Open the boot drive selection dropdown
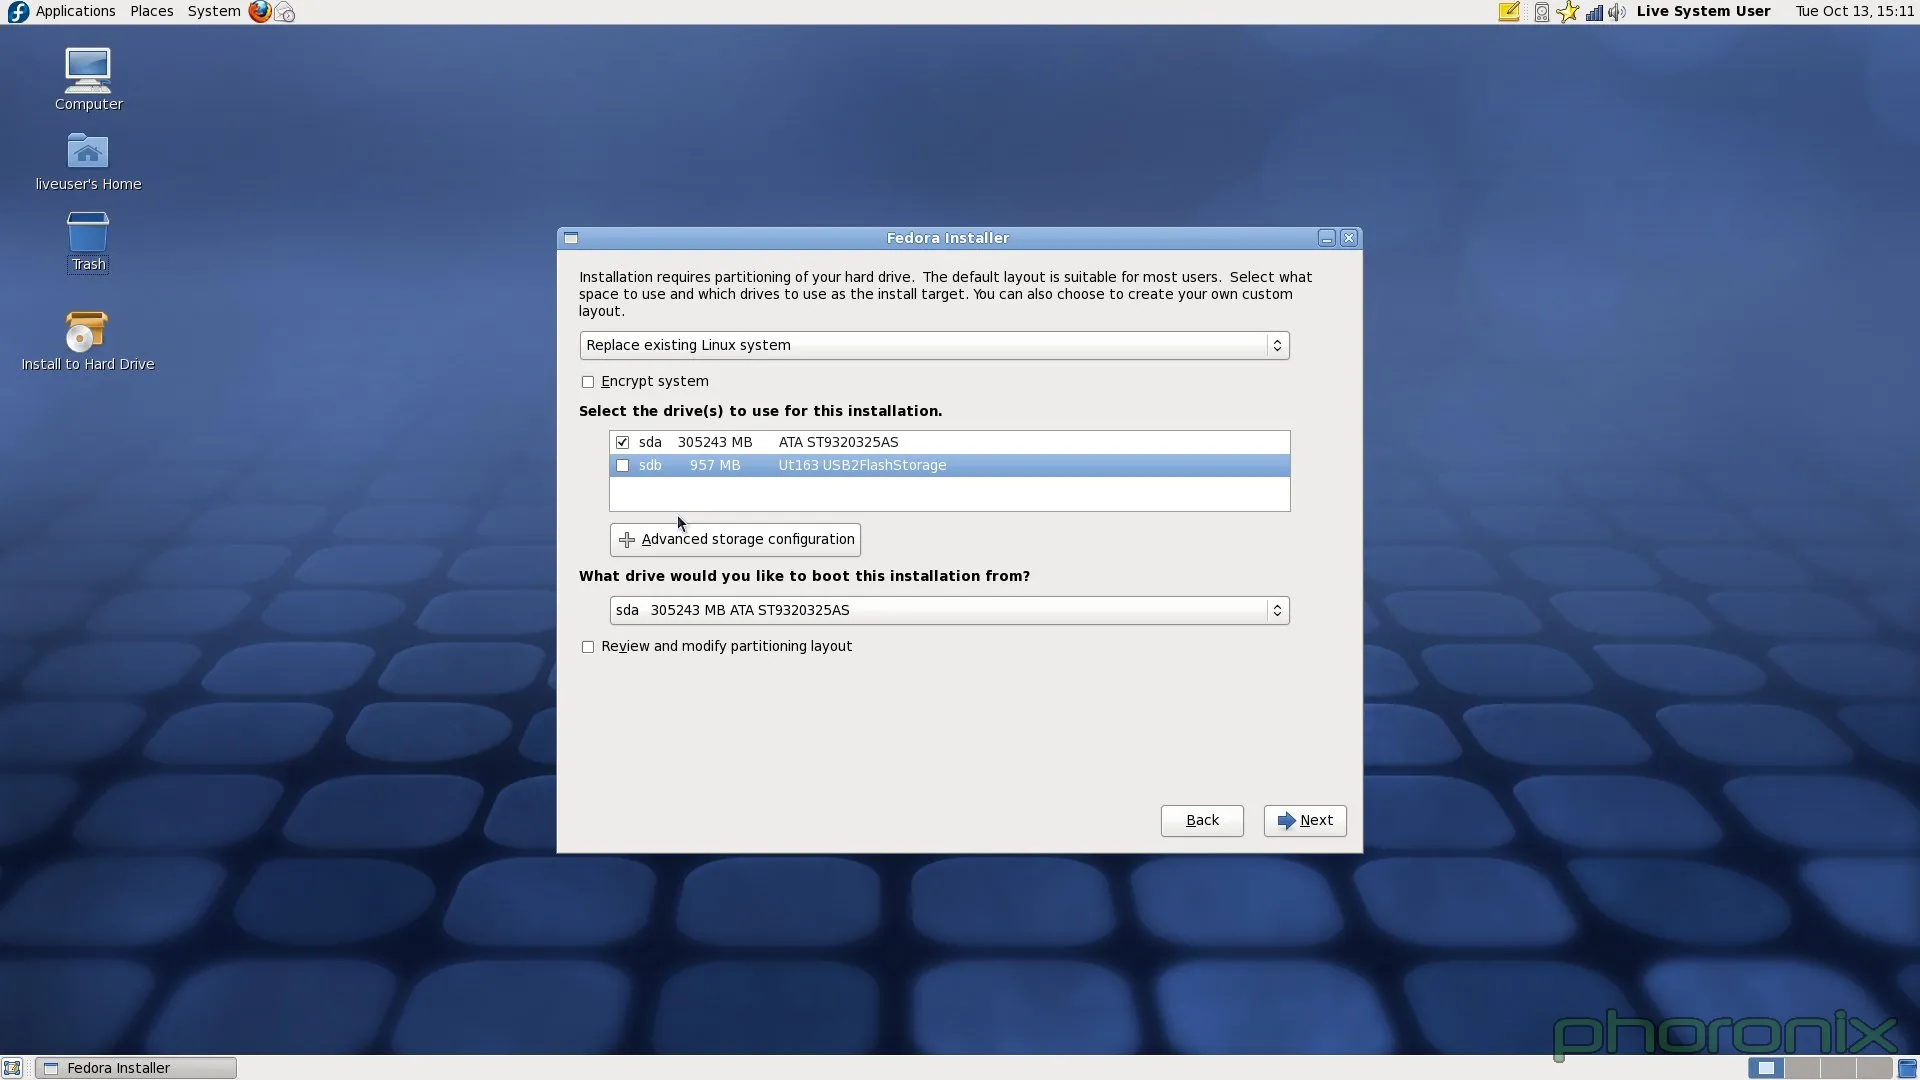This screenshot has height=1080, width=1920. click(x=949, y=610)
